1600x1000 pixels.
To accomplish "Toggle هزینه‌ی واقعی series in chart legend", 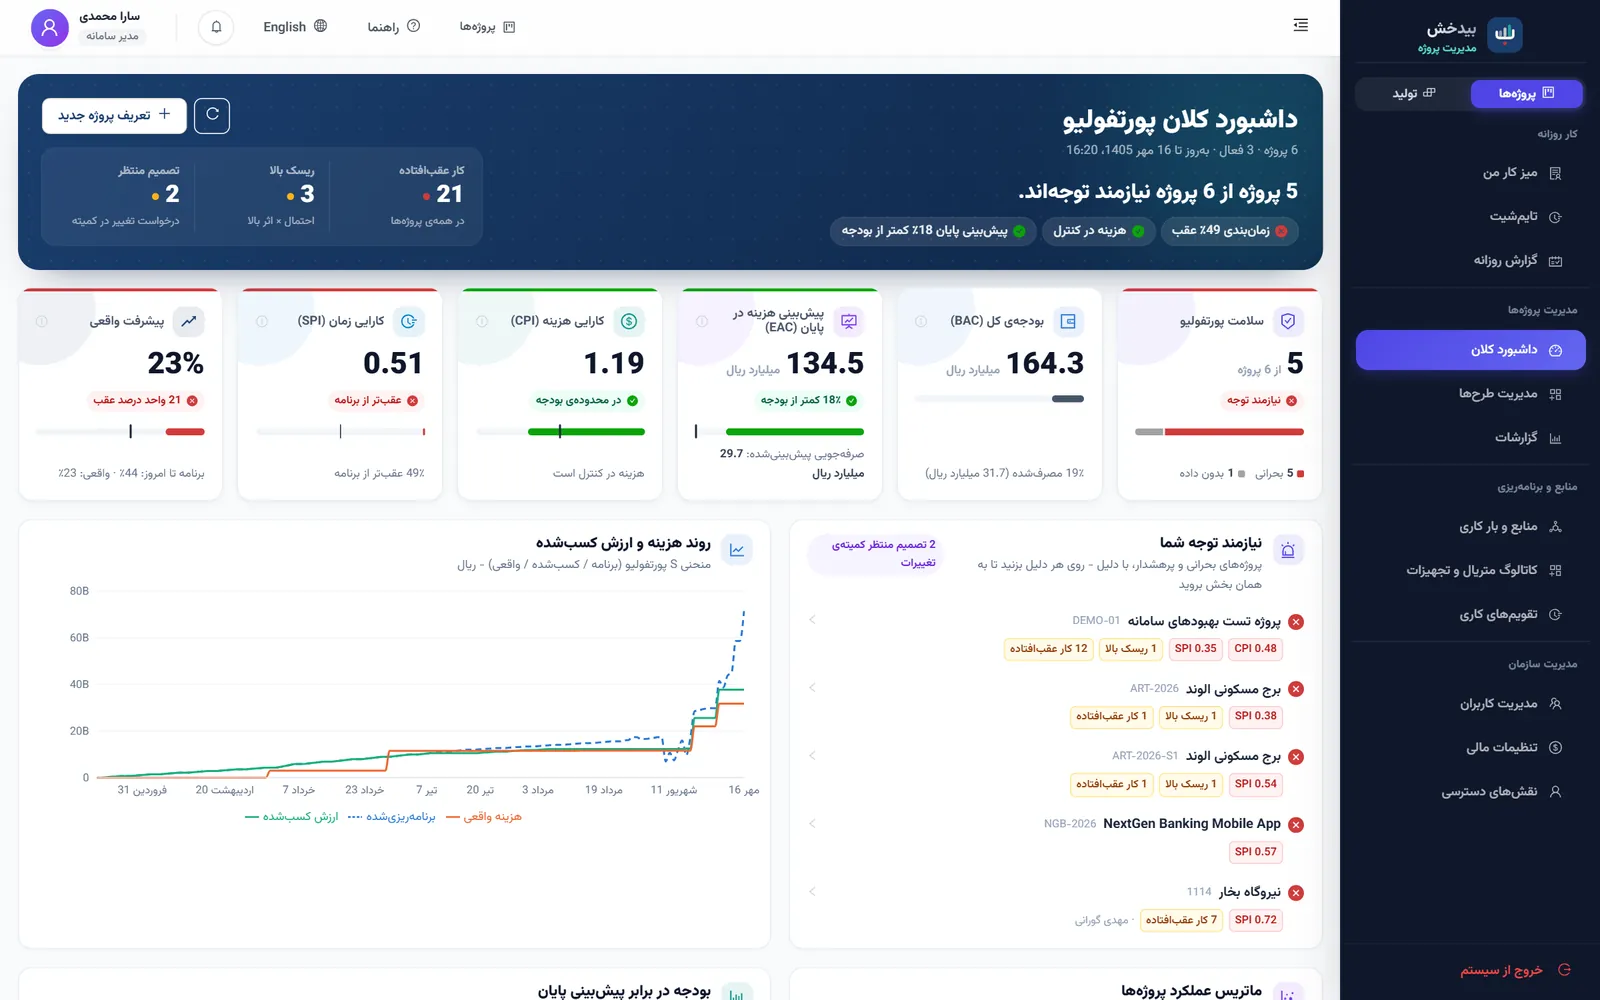I will [484, 817].
